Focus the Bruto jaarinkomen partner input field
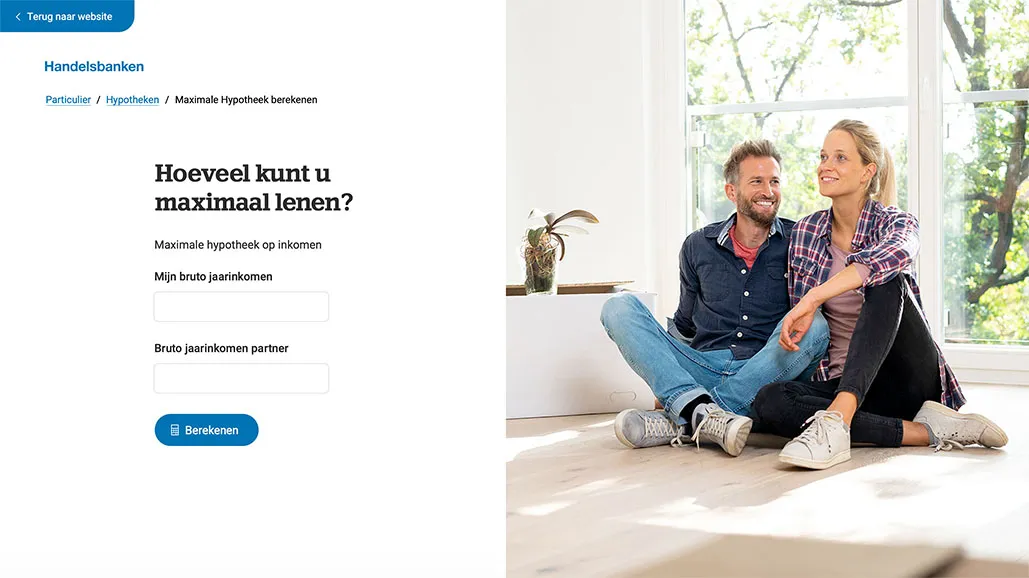This screenshot has height=578, width=1029. 242,379
